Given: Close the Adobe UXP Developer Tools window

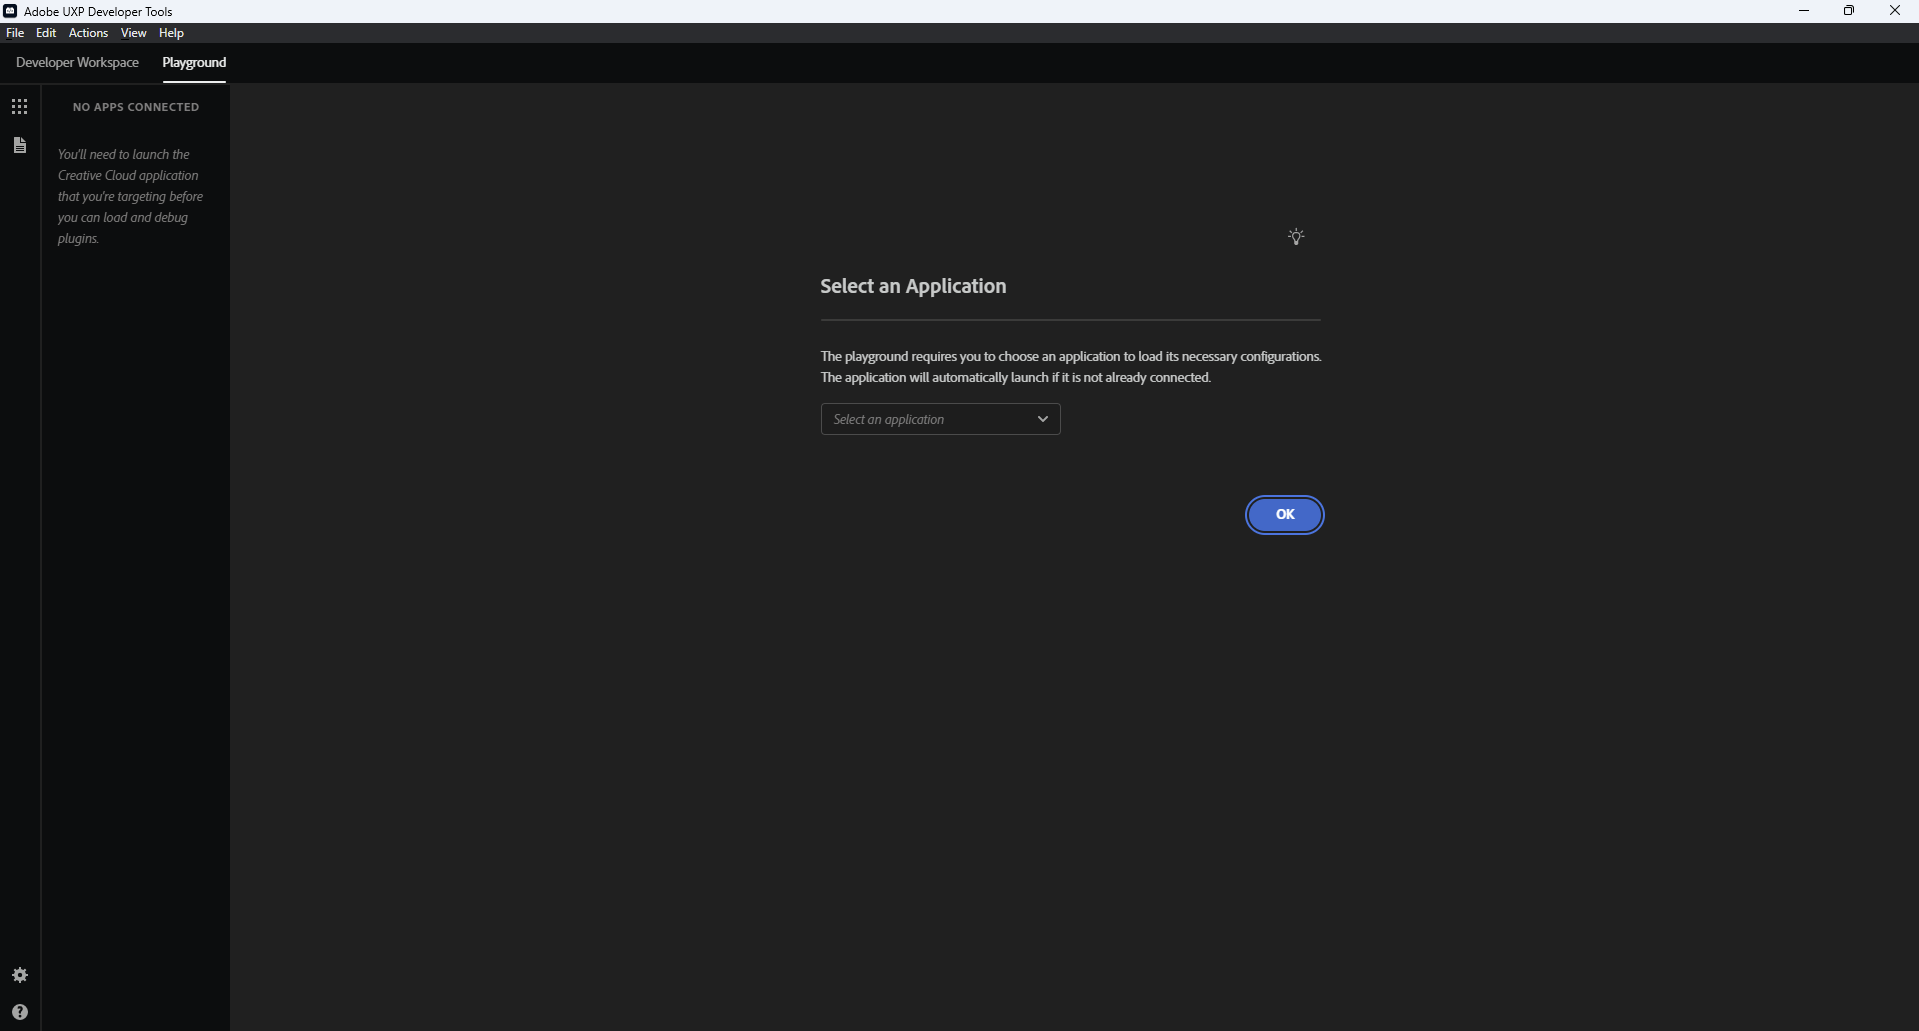Looking at the screenshot, I should 1895,11.
